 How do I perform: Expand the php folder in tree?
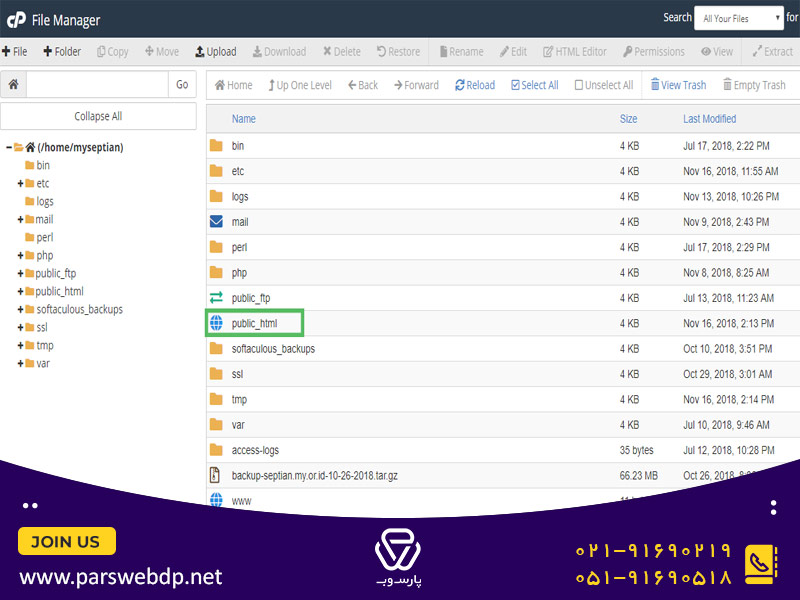click(20, 256)
